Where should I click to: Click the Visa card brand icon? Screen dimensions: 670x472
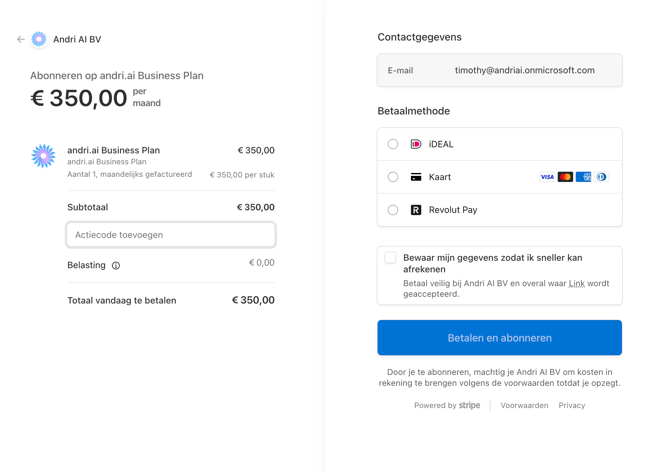tap(547, 177)
